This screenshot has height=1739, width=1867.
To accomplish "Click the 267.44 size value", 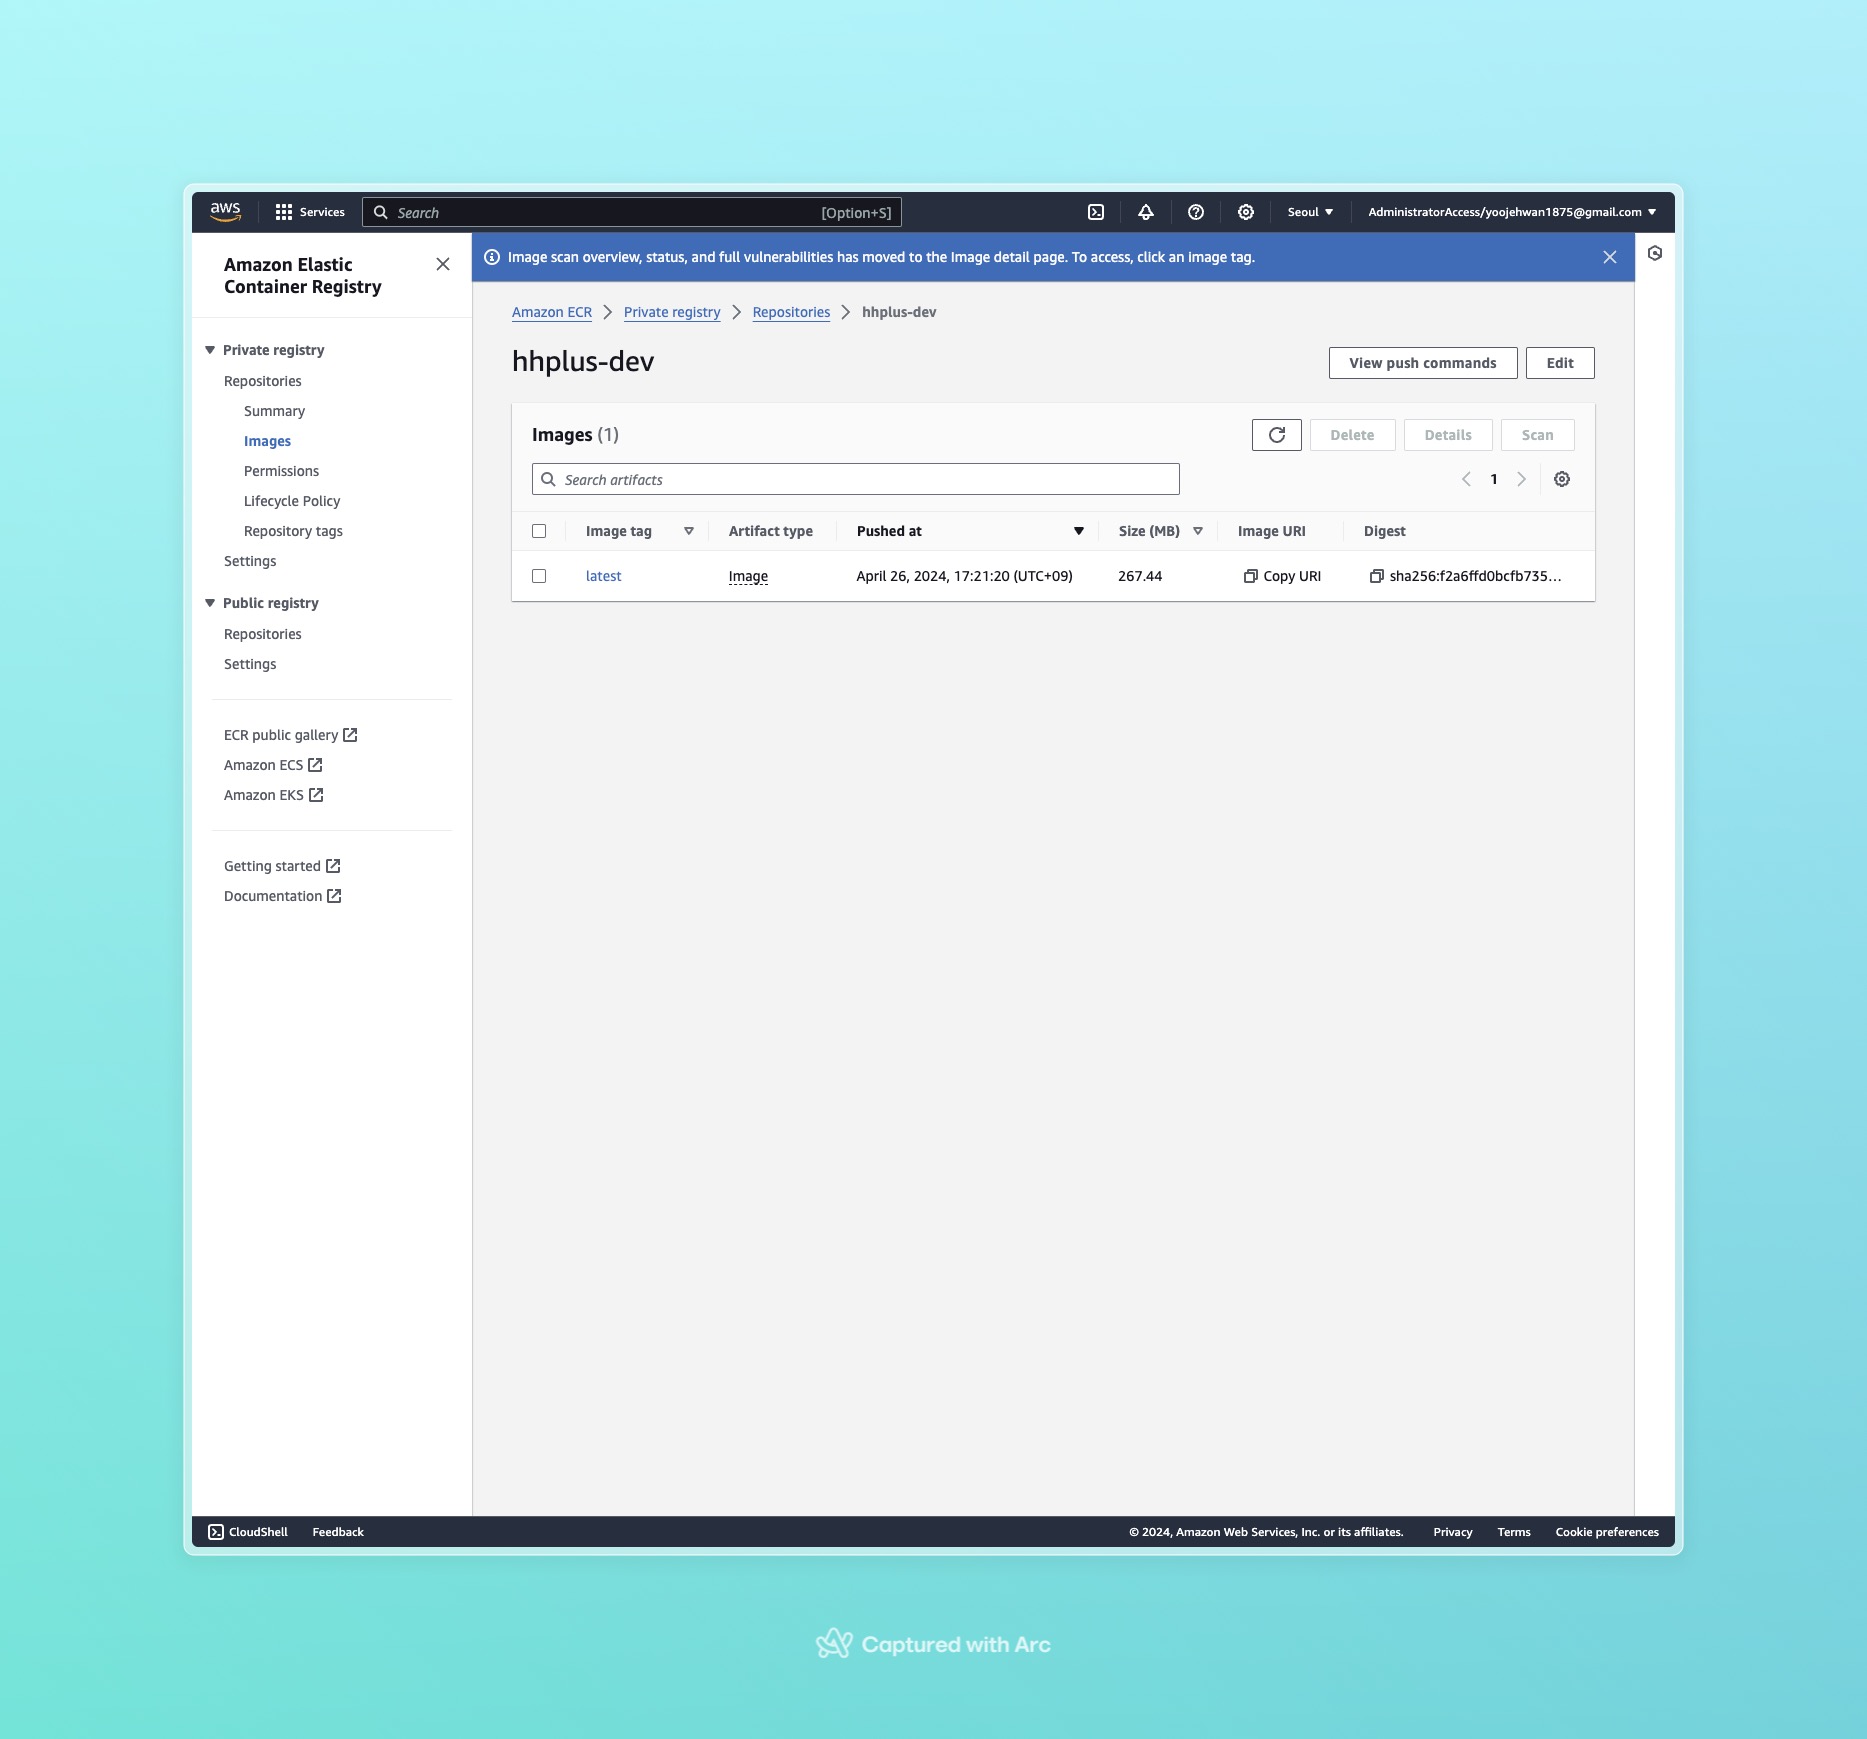I will tap(1140, 576).
